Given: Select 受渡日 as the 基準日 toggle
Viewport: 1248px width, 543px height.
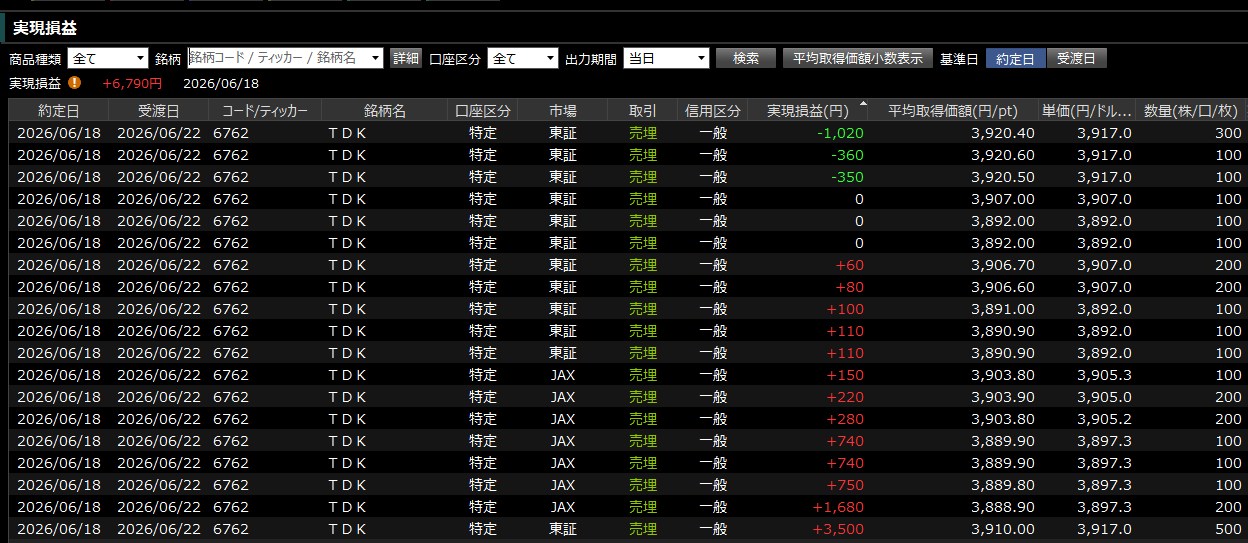Looking at the screenshot, I should coord(1077,58).
